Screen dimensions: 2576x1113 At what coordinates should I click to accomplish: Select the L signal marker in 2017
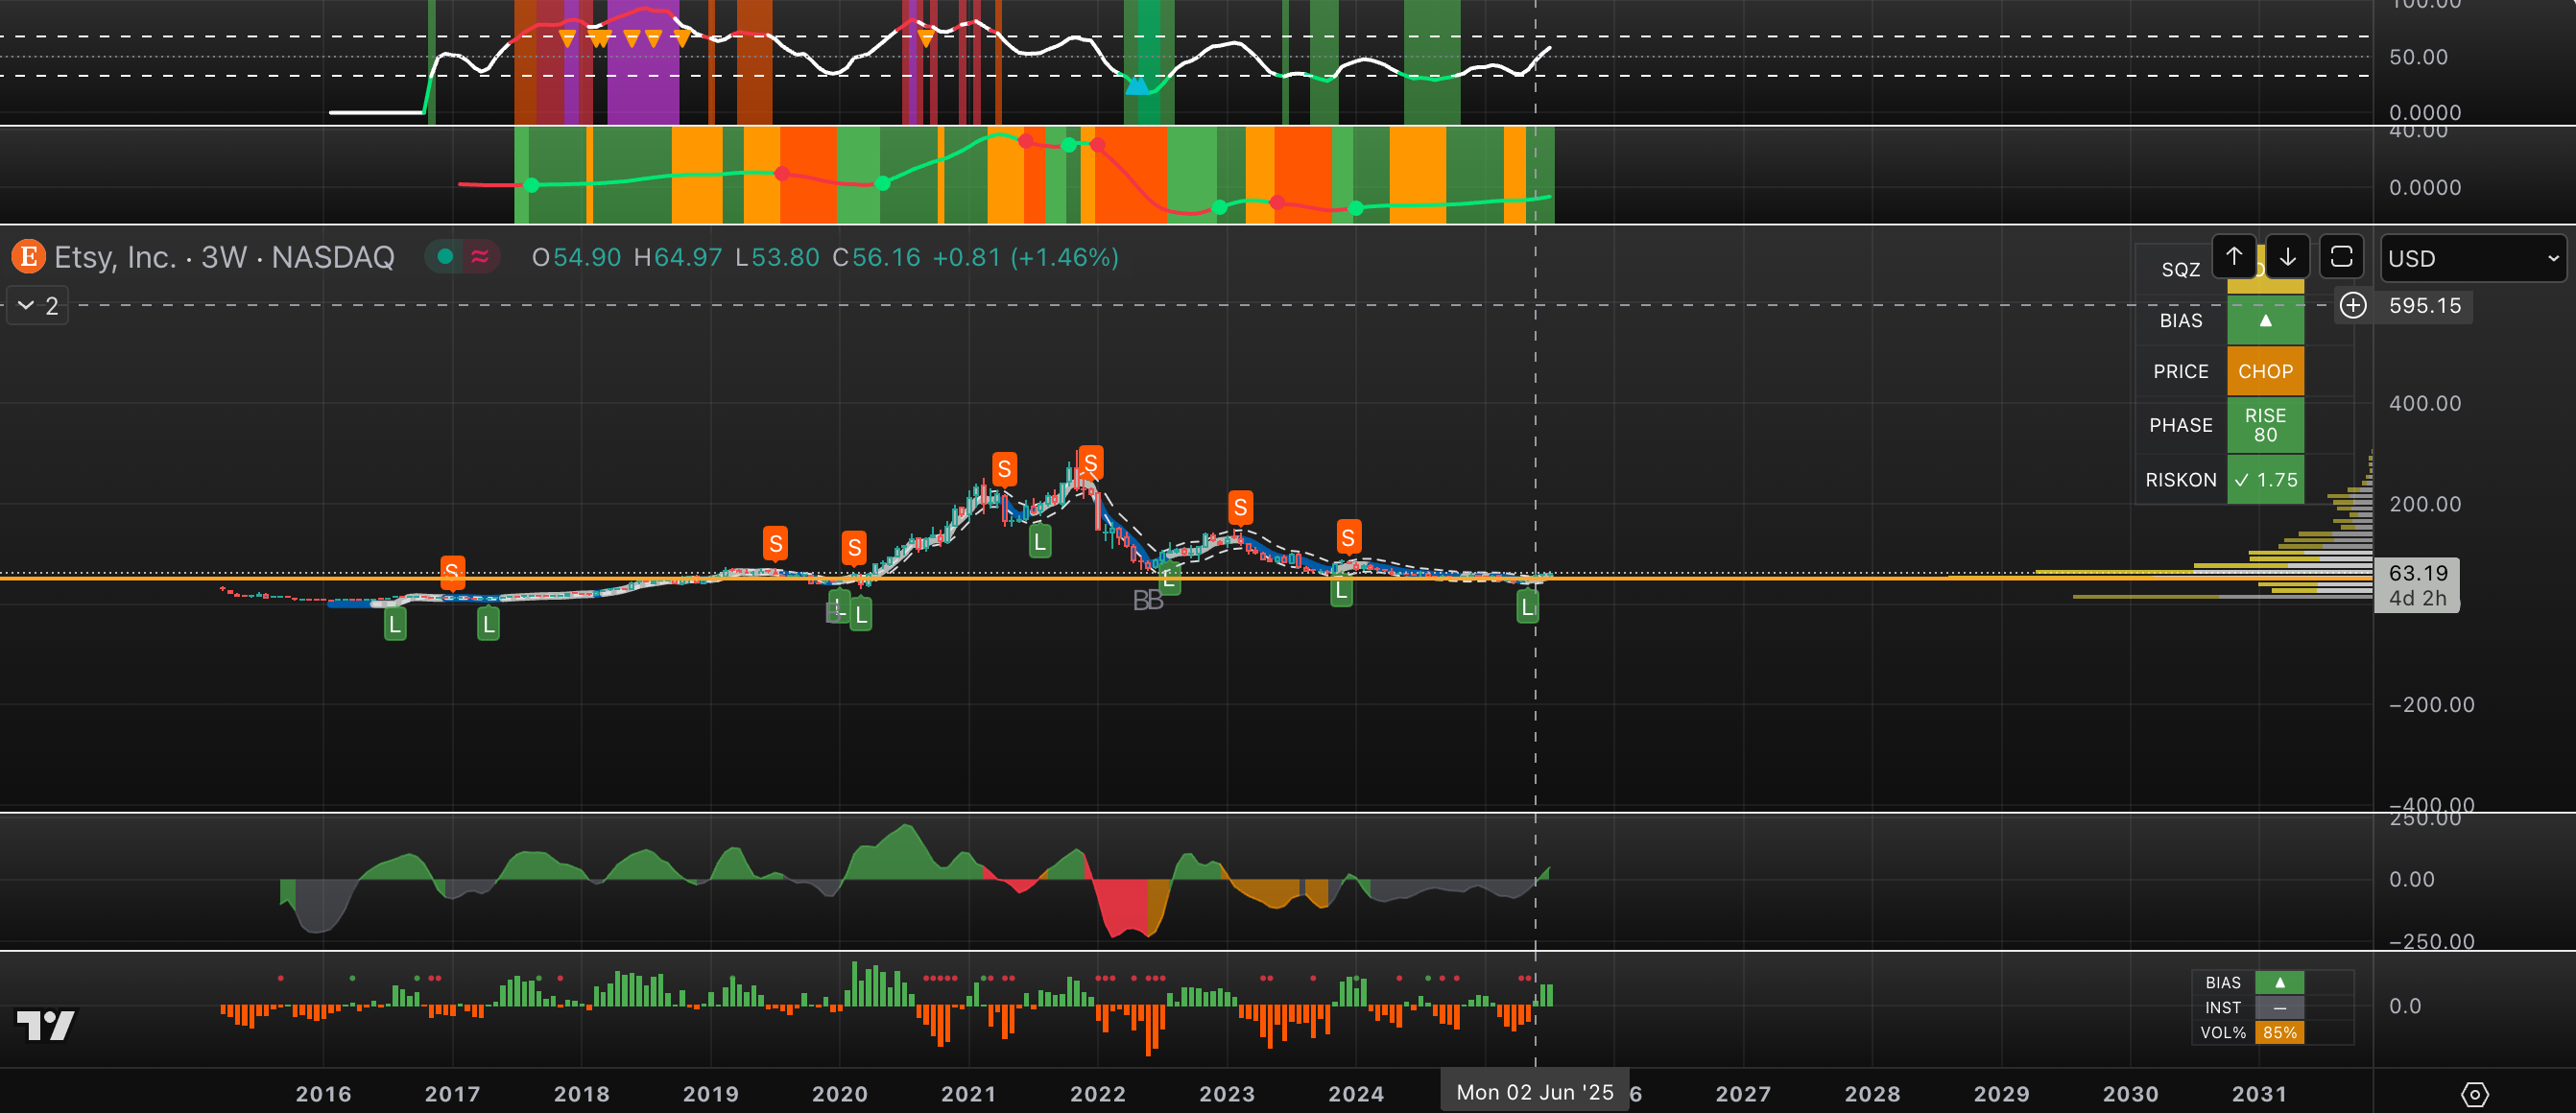point(488,625)
